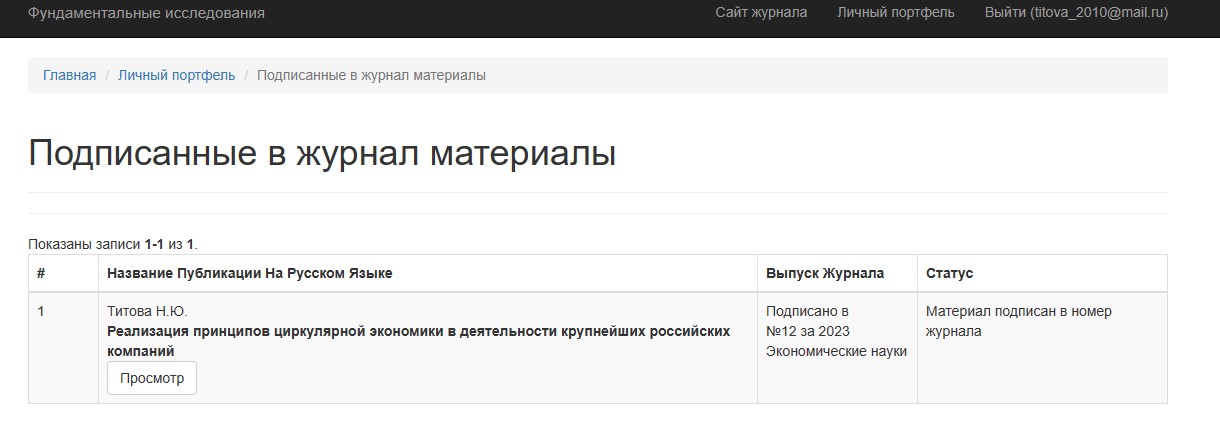Click the Фундаментальные исследования brand link
The width and height of the screenshot is (1220, 426).
point(146,13)
